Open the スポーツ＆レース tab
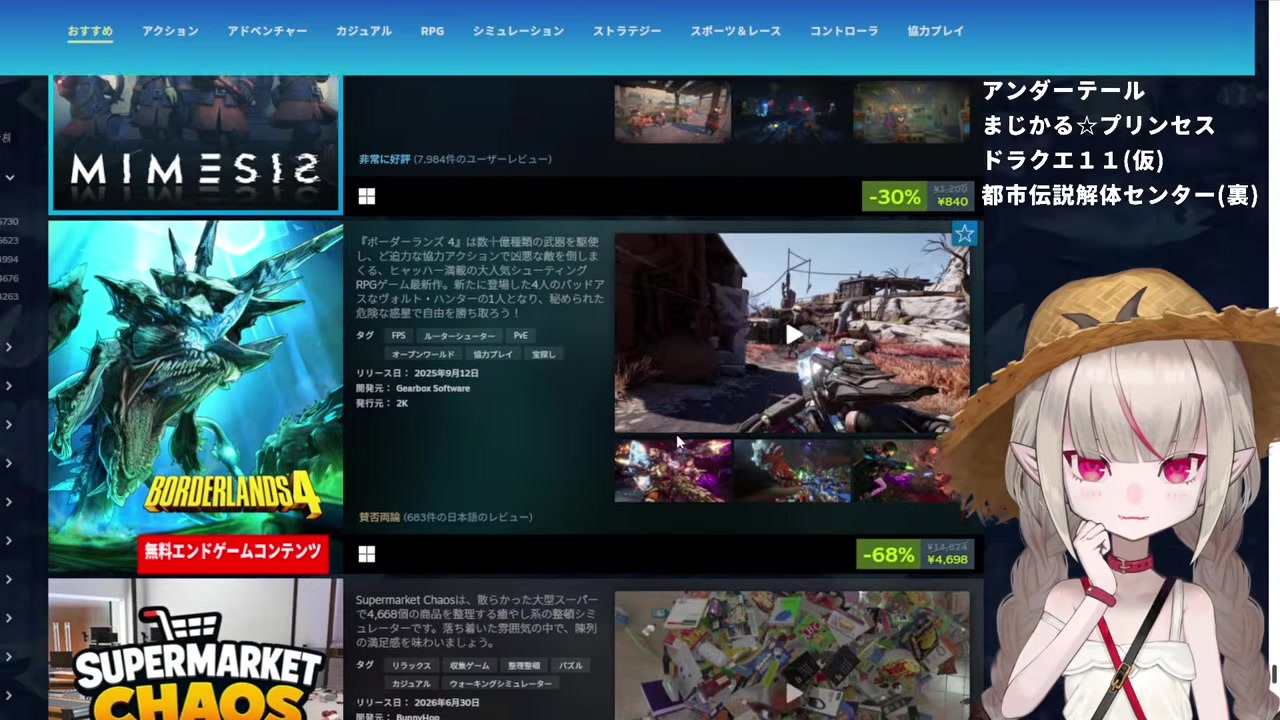This screenshot has width=1280, height=720. [x=736, y=31]
